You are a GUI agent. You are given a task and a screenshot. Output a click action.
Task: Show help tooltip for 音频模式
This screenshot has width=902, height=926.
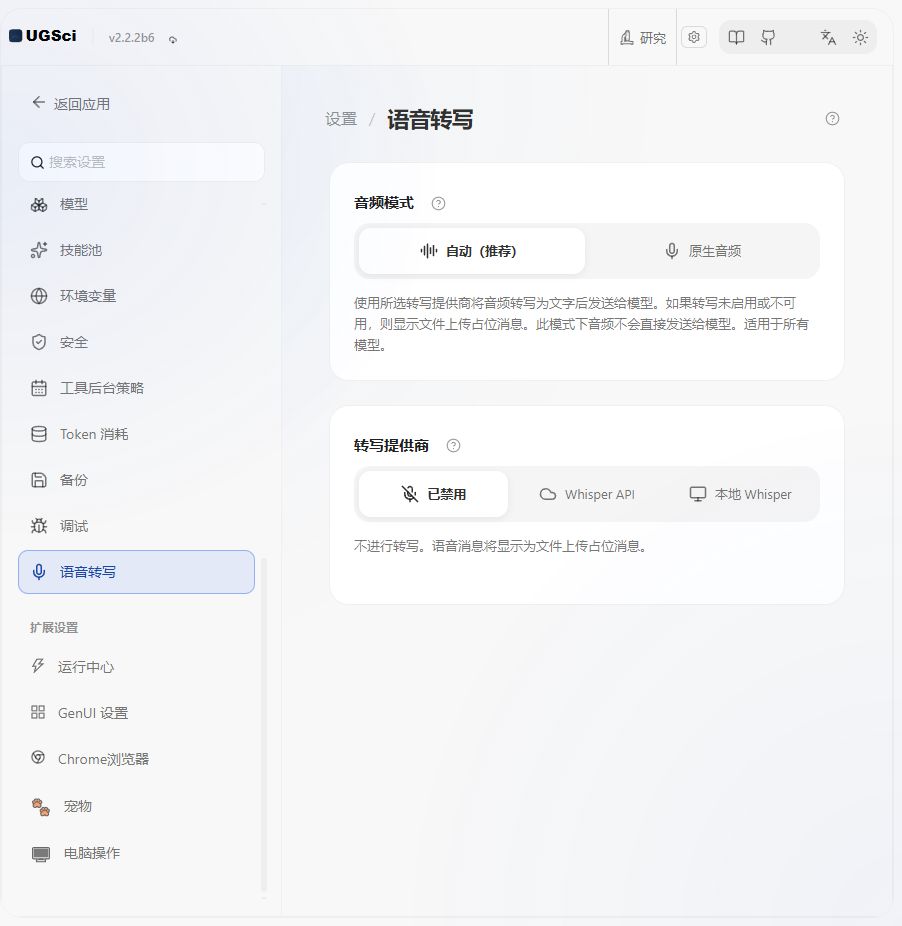(x=438, y=204)
